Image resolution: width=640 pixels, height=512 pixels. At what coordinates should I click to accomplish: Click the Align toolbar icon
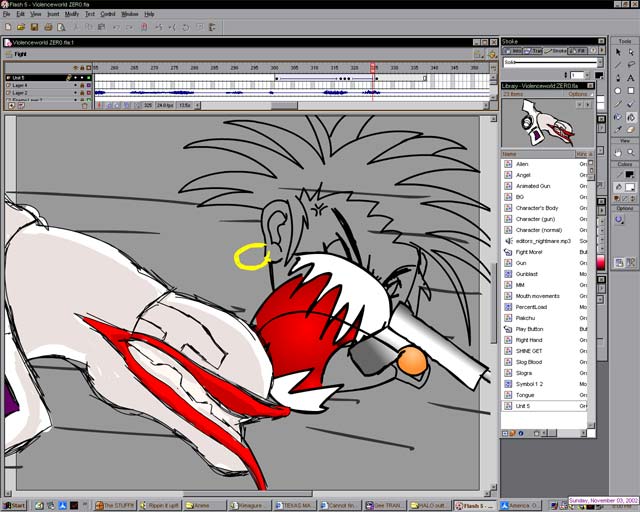pyautogui.click(x=212, y=27)
